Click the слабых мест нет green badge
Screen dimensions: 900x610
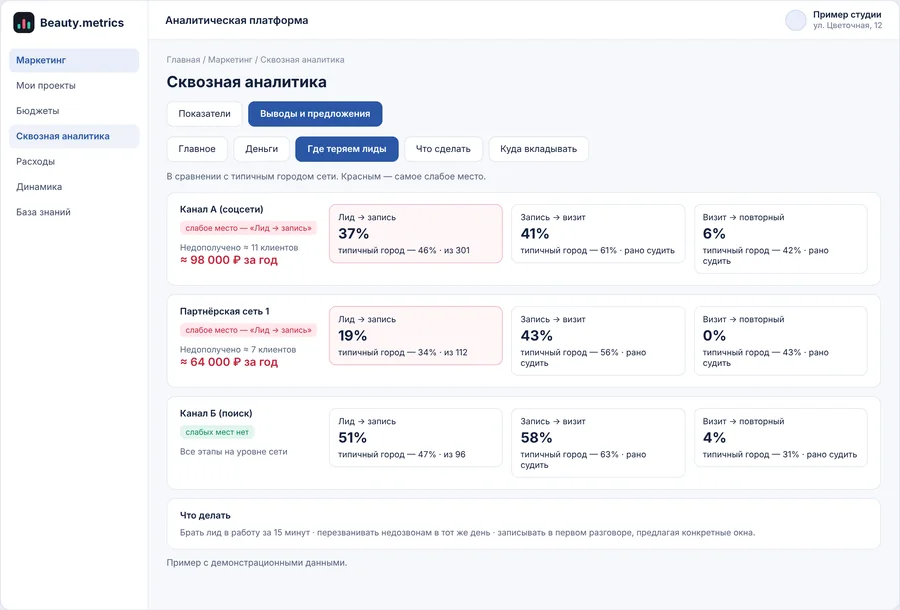217,432
